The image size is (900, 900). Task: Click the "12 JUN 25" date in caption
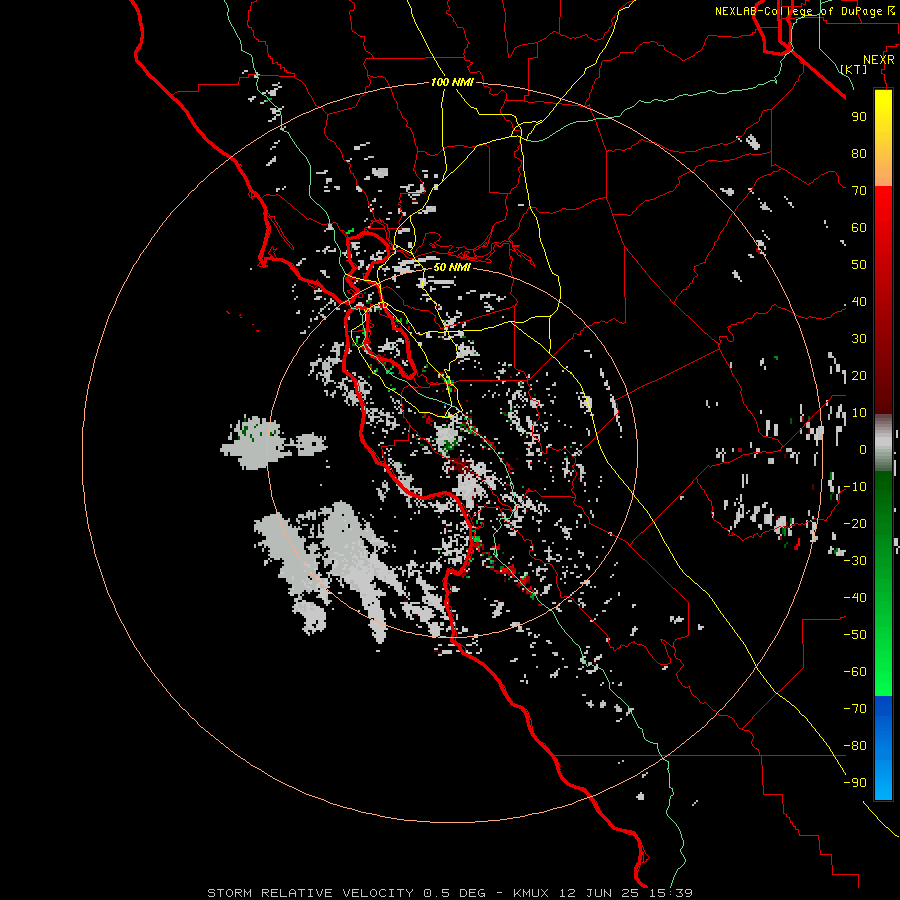coord(599,893)
